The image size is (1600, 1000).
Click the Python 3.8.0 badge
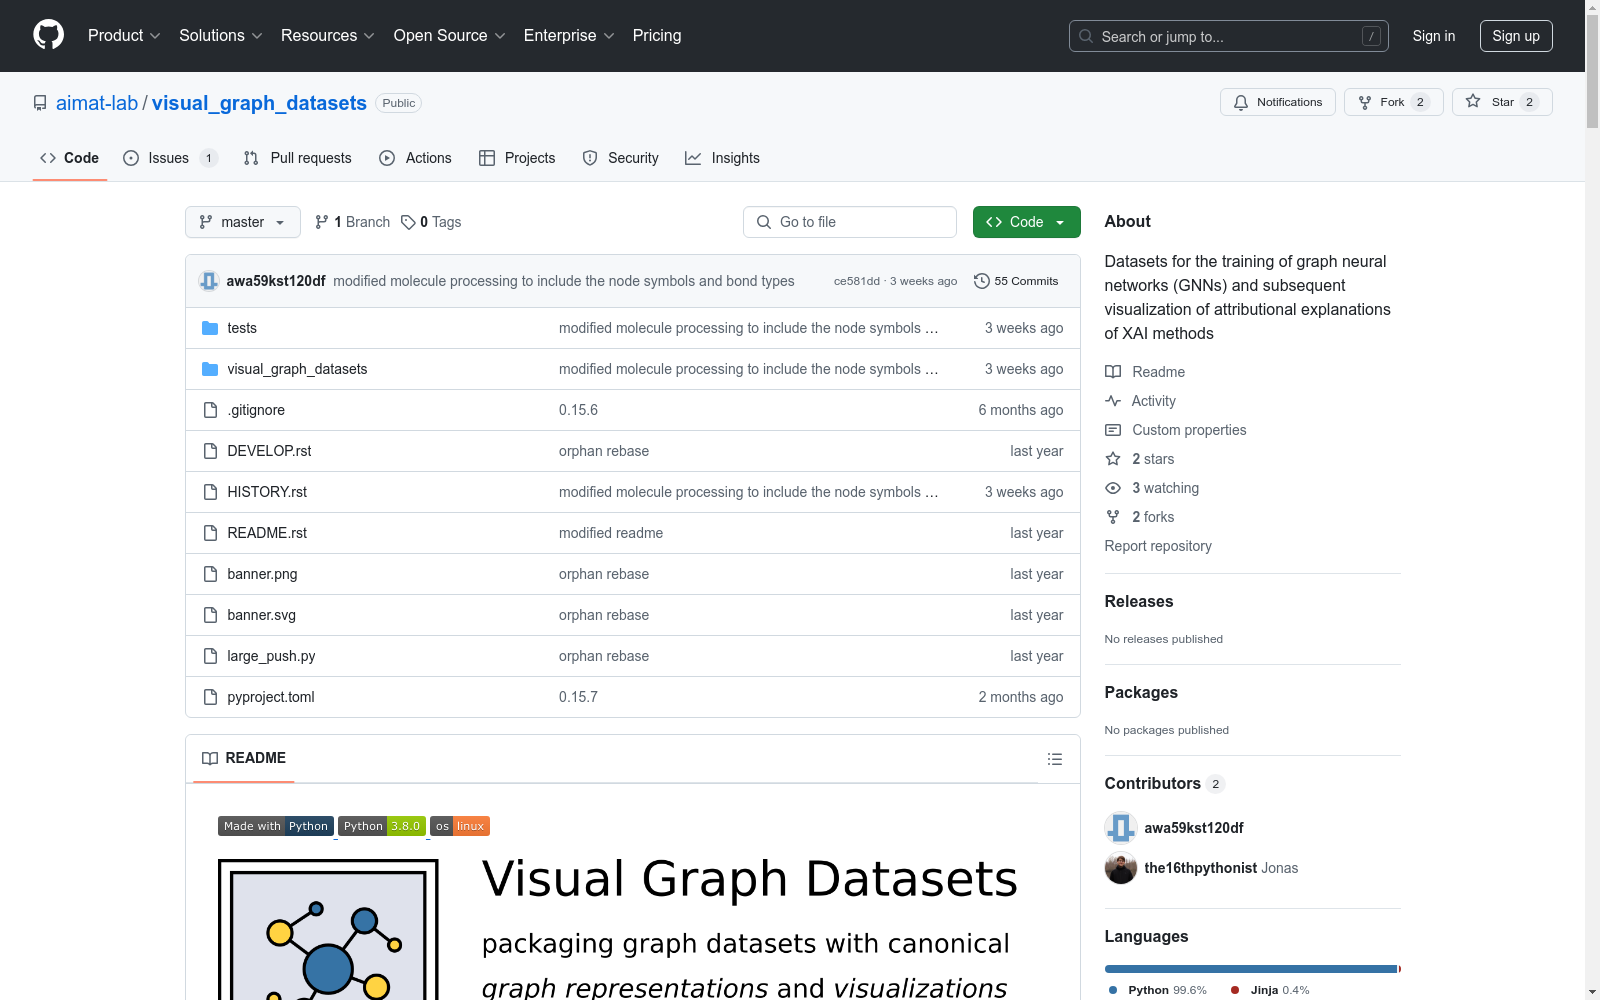pos(382,826)
